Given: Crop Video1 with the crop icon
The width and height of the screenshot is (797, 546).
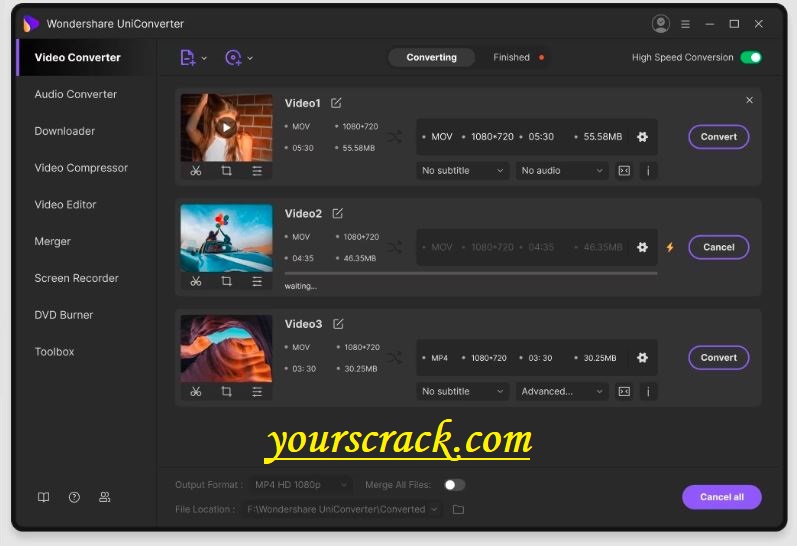Looking at the screenshot, I should 227,171.
